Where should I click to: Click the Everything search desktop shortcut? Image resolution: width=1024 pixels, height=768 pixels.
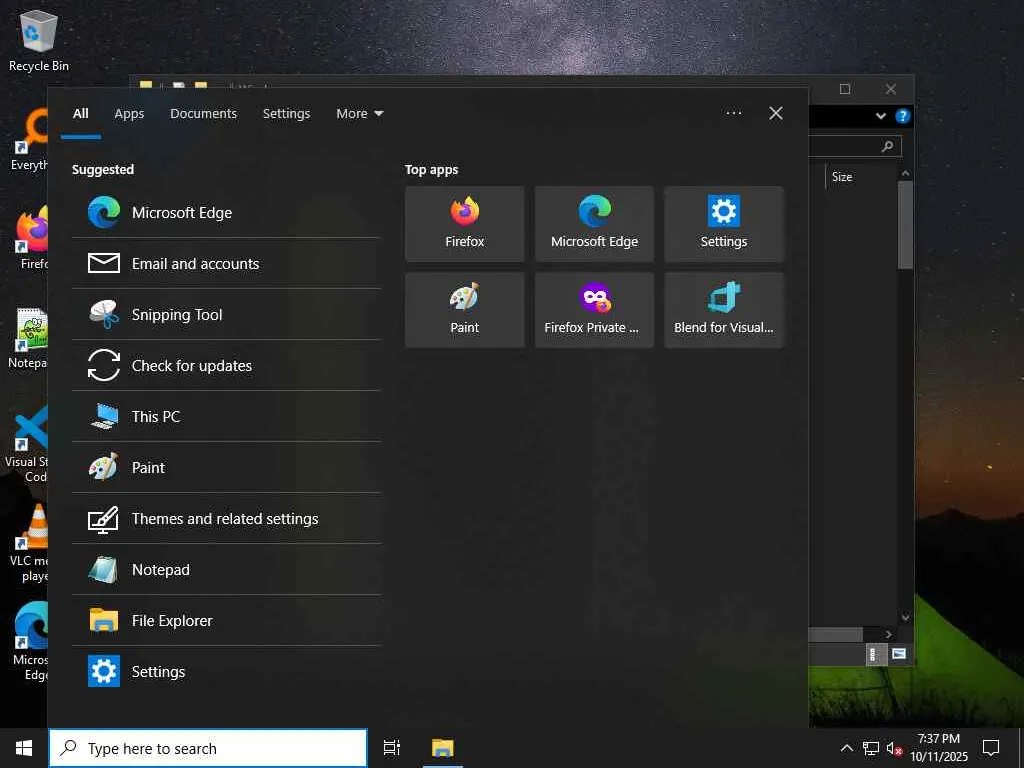click(29, 140)
